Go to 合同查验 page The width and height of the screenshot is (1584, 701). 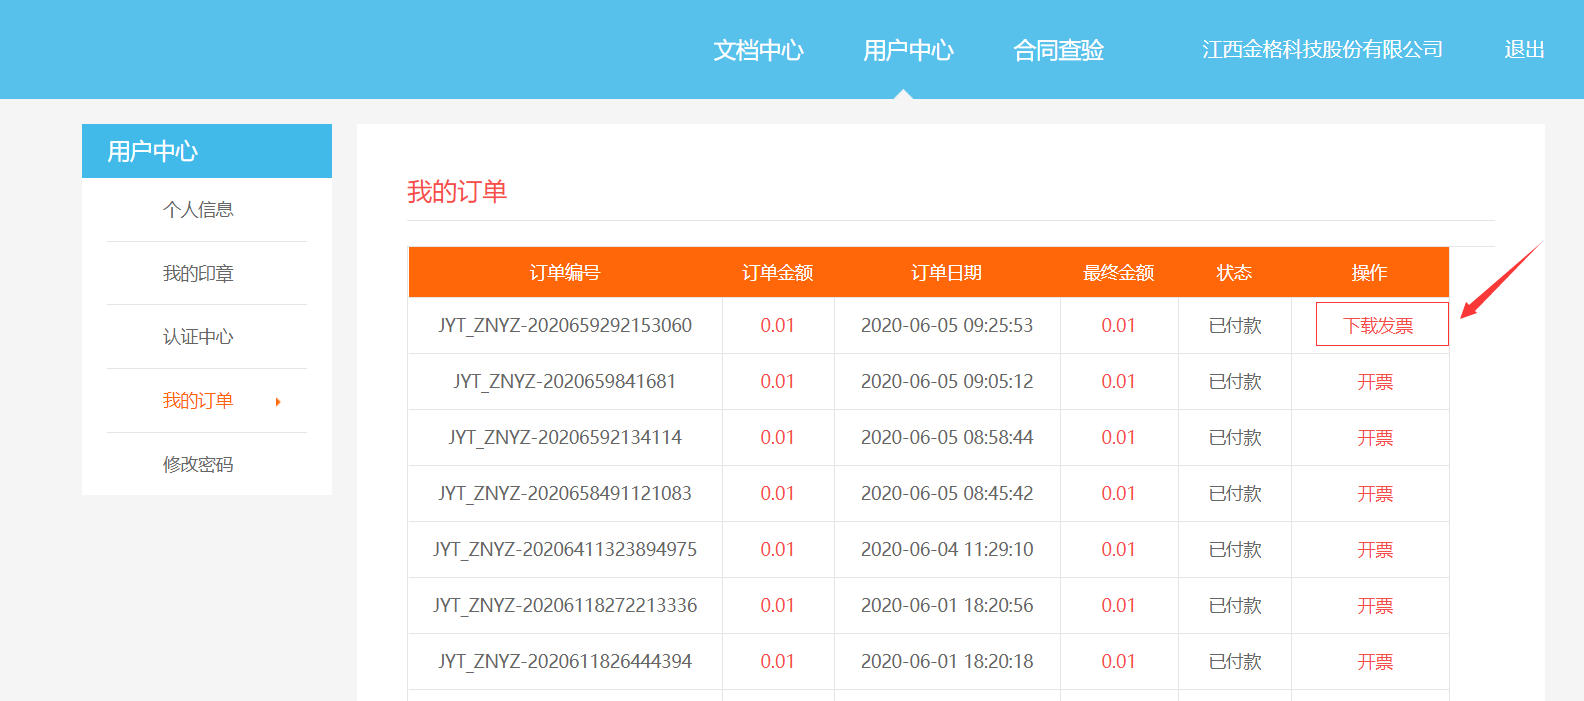pyautogui.click(x=1058, y=50)
